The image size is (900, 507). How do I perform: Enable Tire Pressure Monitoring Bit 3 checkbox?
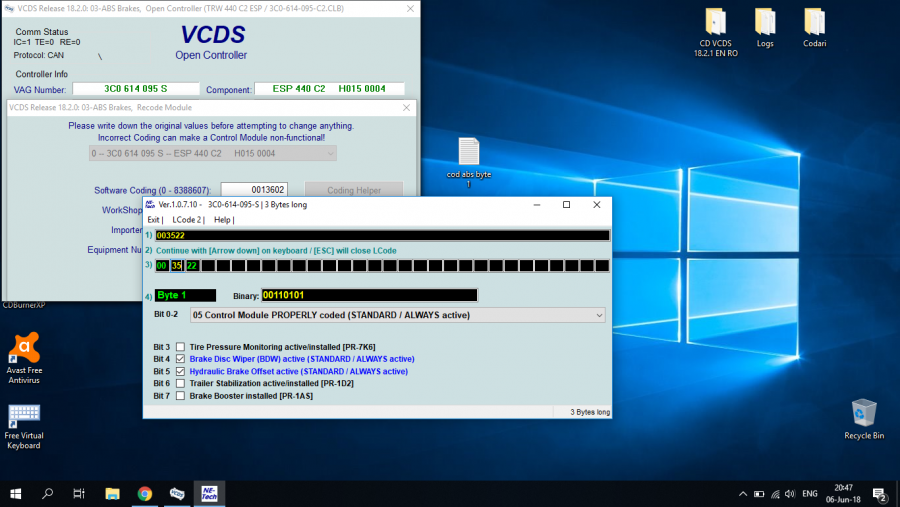click(x=180, y=346)
